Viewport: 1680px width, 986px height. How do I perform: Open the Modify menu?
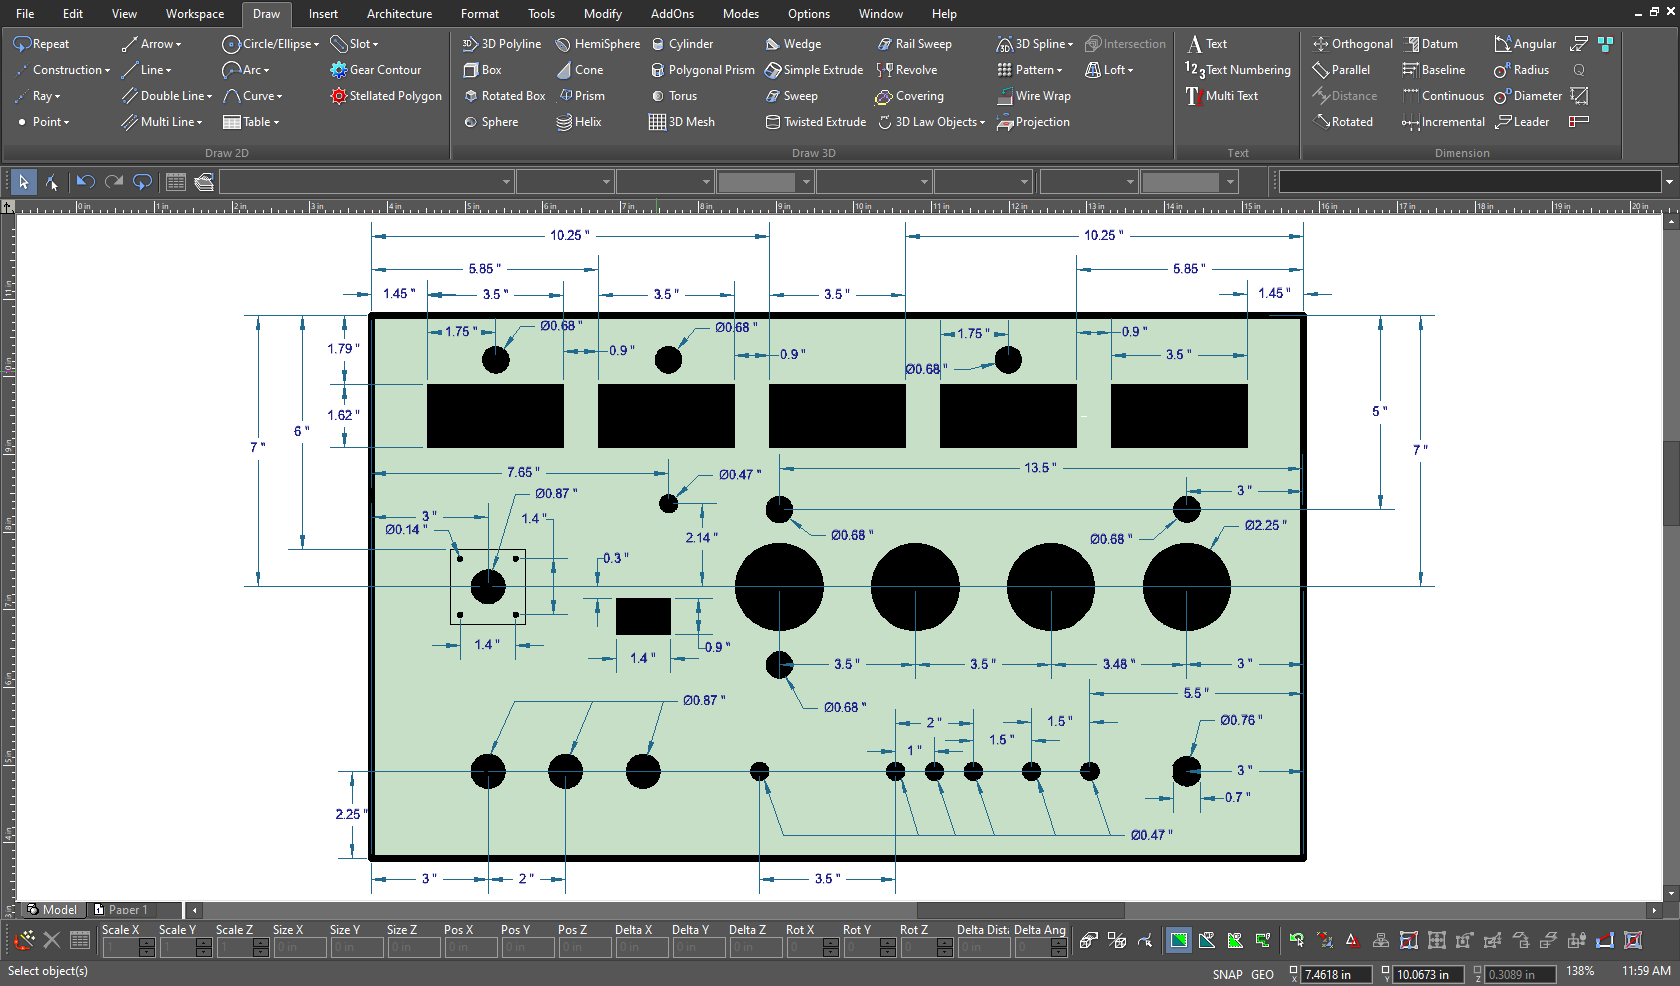[x=602, y=13]
